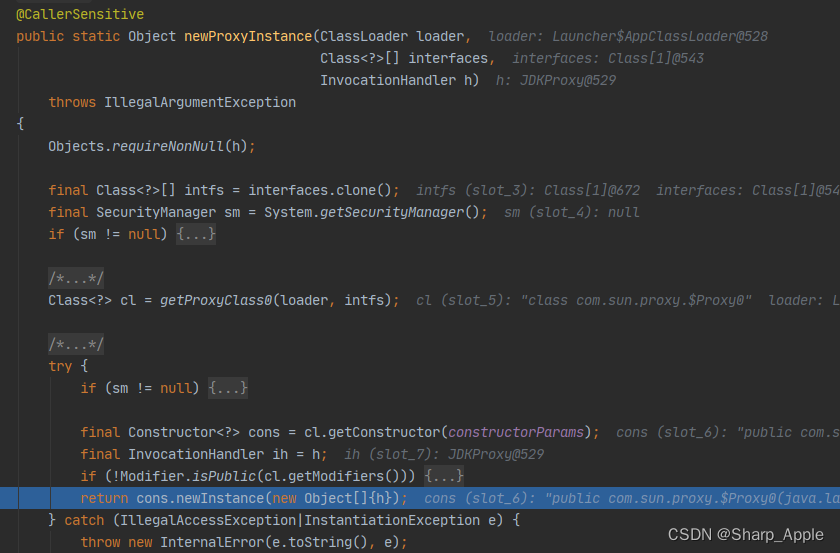The height and width of the screenshot is (553, 840).
Task: Click 'Objects.requireNonNull(h);' statement
Action: pyautogui.click(x=152, y=146)
